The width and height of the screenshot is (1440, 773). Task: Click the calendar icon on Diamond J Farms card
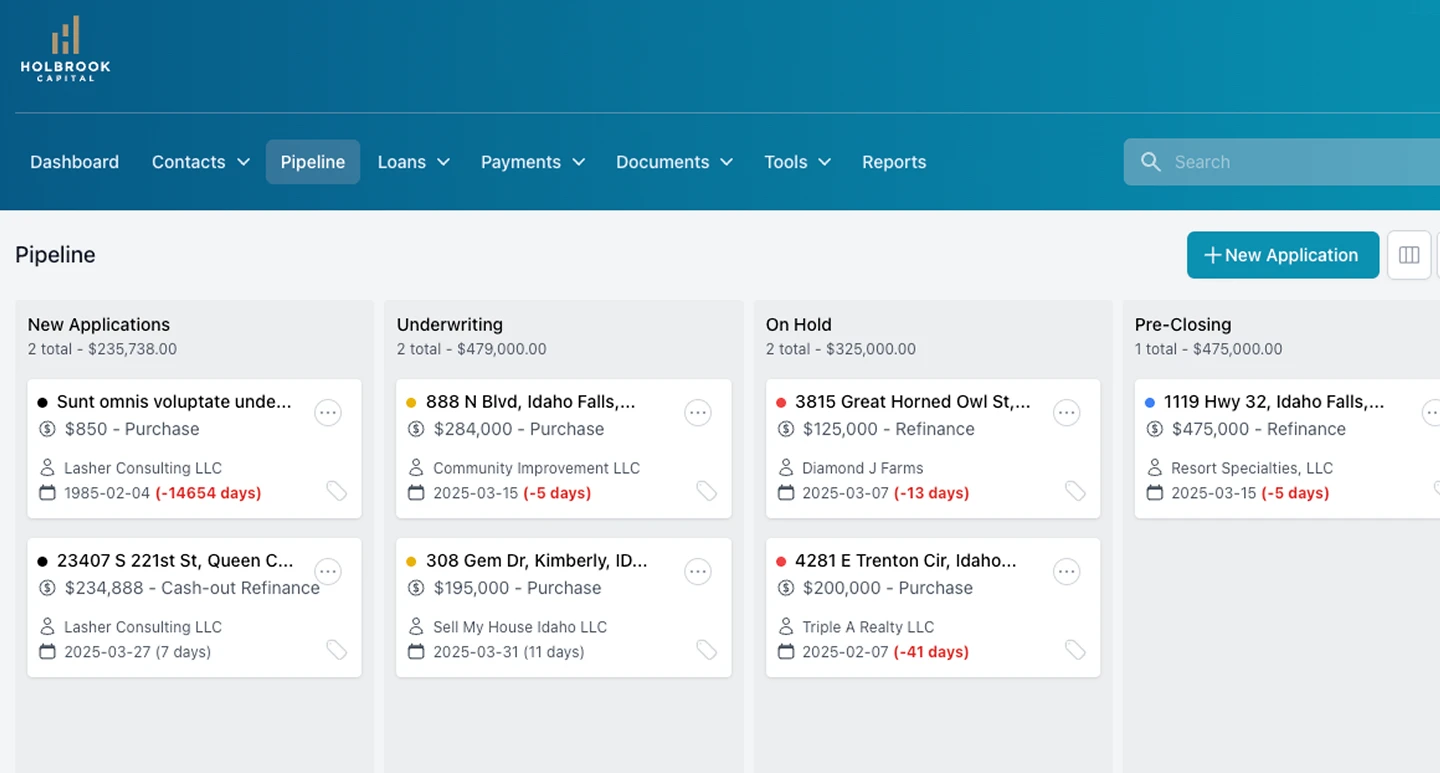pyautogui.click(x=786, y=492)
